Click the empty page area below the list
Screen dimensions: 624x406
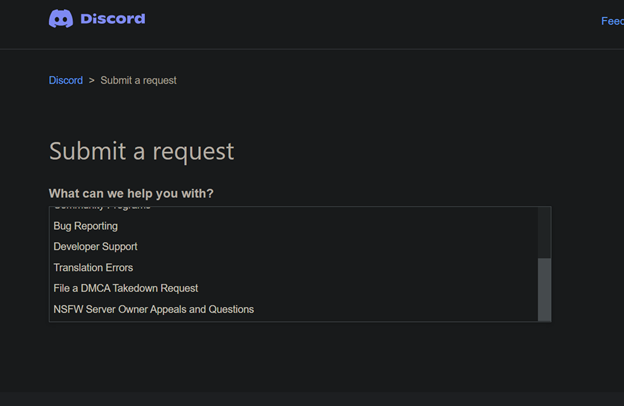(x=300, y=365)
